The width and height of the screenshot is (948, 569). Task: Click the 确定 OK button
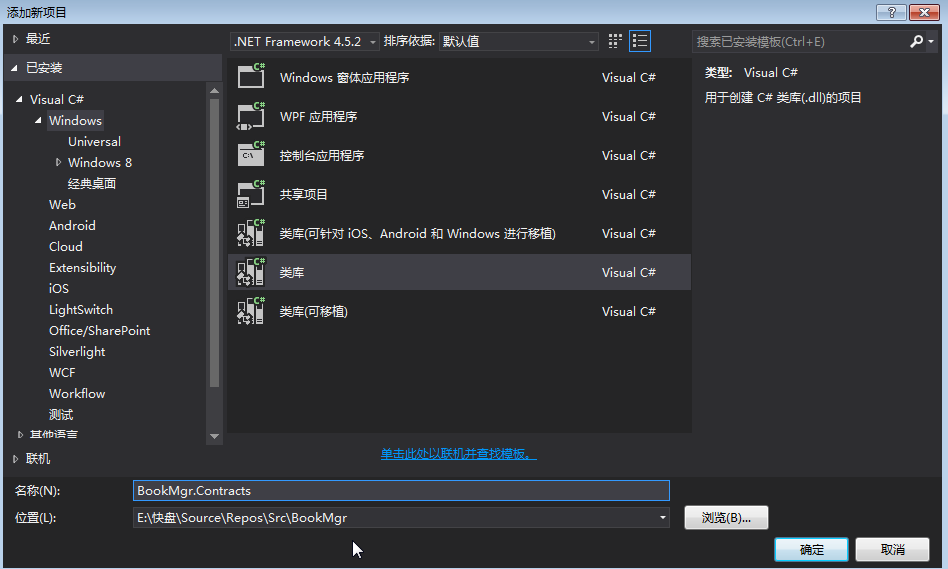point(811,550)
